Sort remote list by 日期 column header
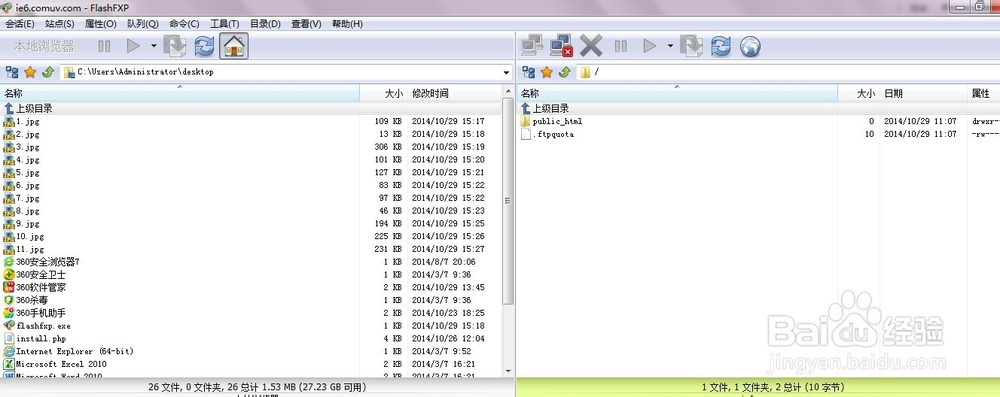 point(923,94)
